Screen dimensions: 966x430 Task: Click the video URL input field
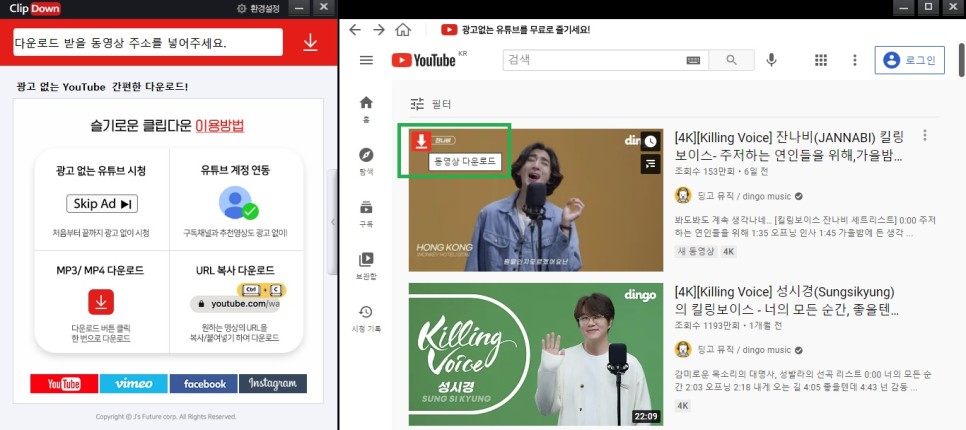pos(148,43)
